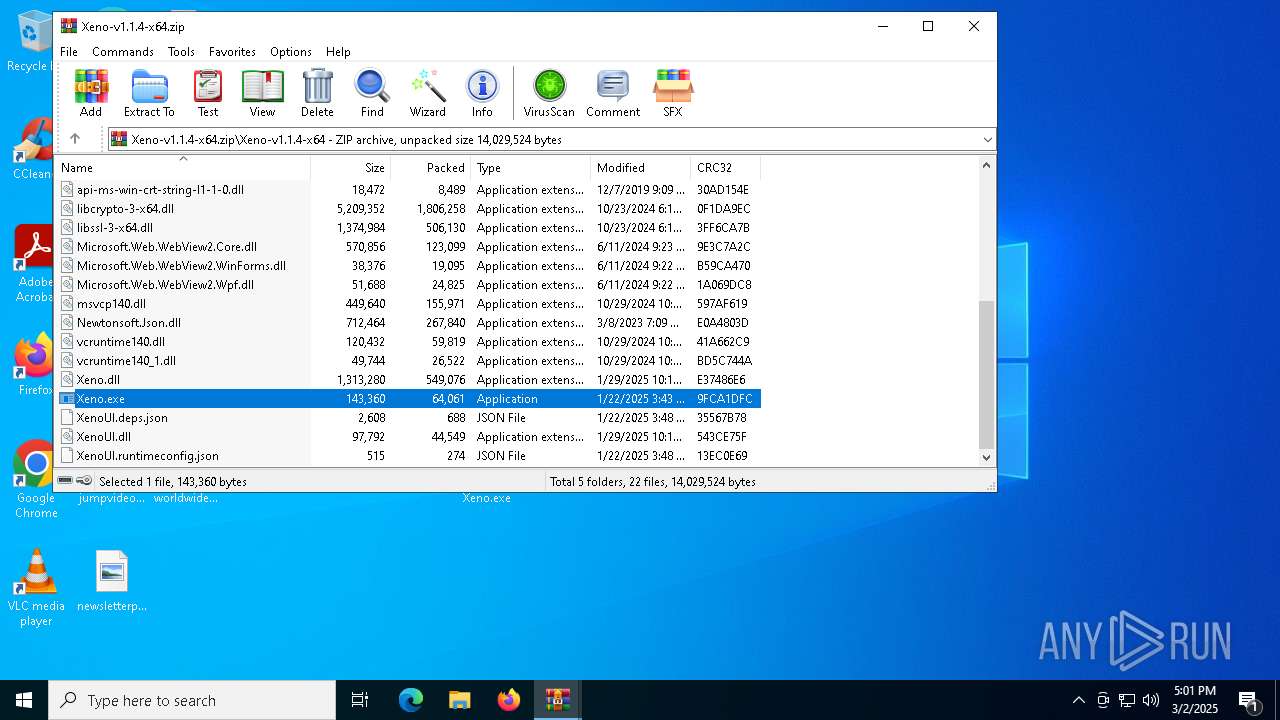Screen dimensions: 1280x720
Task: Click the file list vertical scrollbar thumb
Action: pos(987,373)
